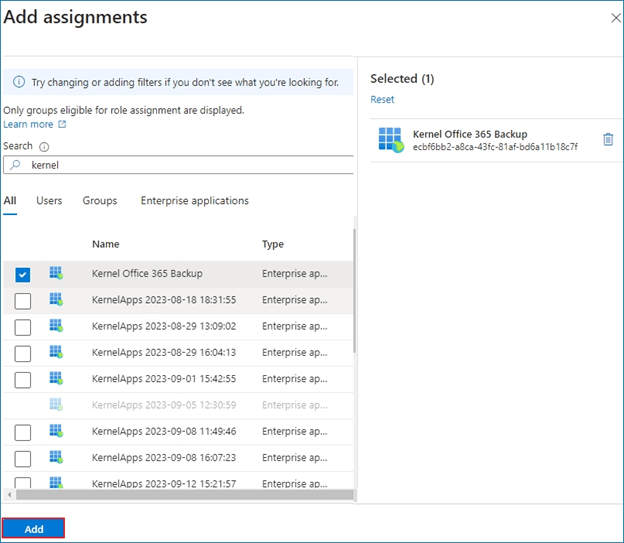Uncheck the Kernel Office 365 Backup checkbox
Viewport: 624px width, 543px height.
point(23,274)
